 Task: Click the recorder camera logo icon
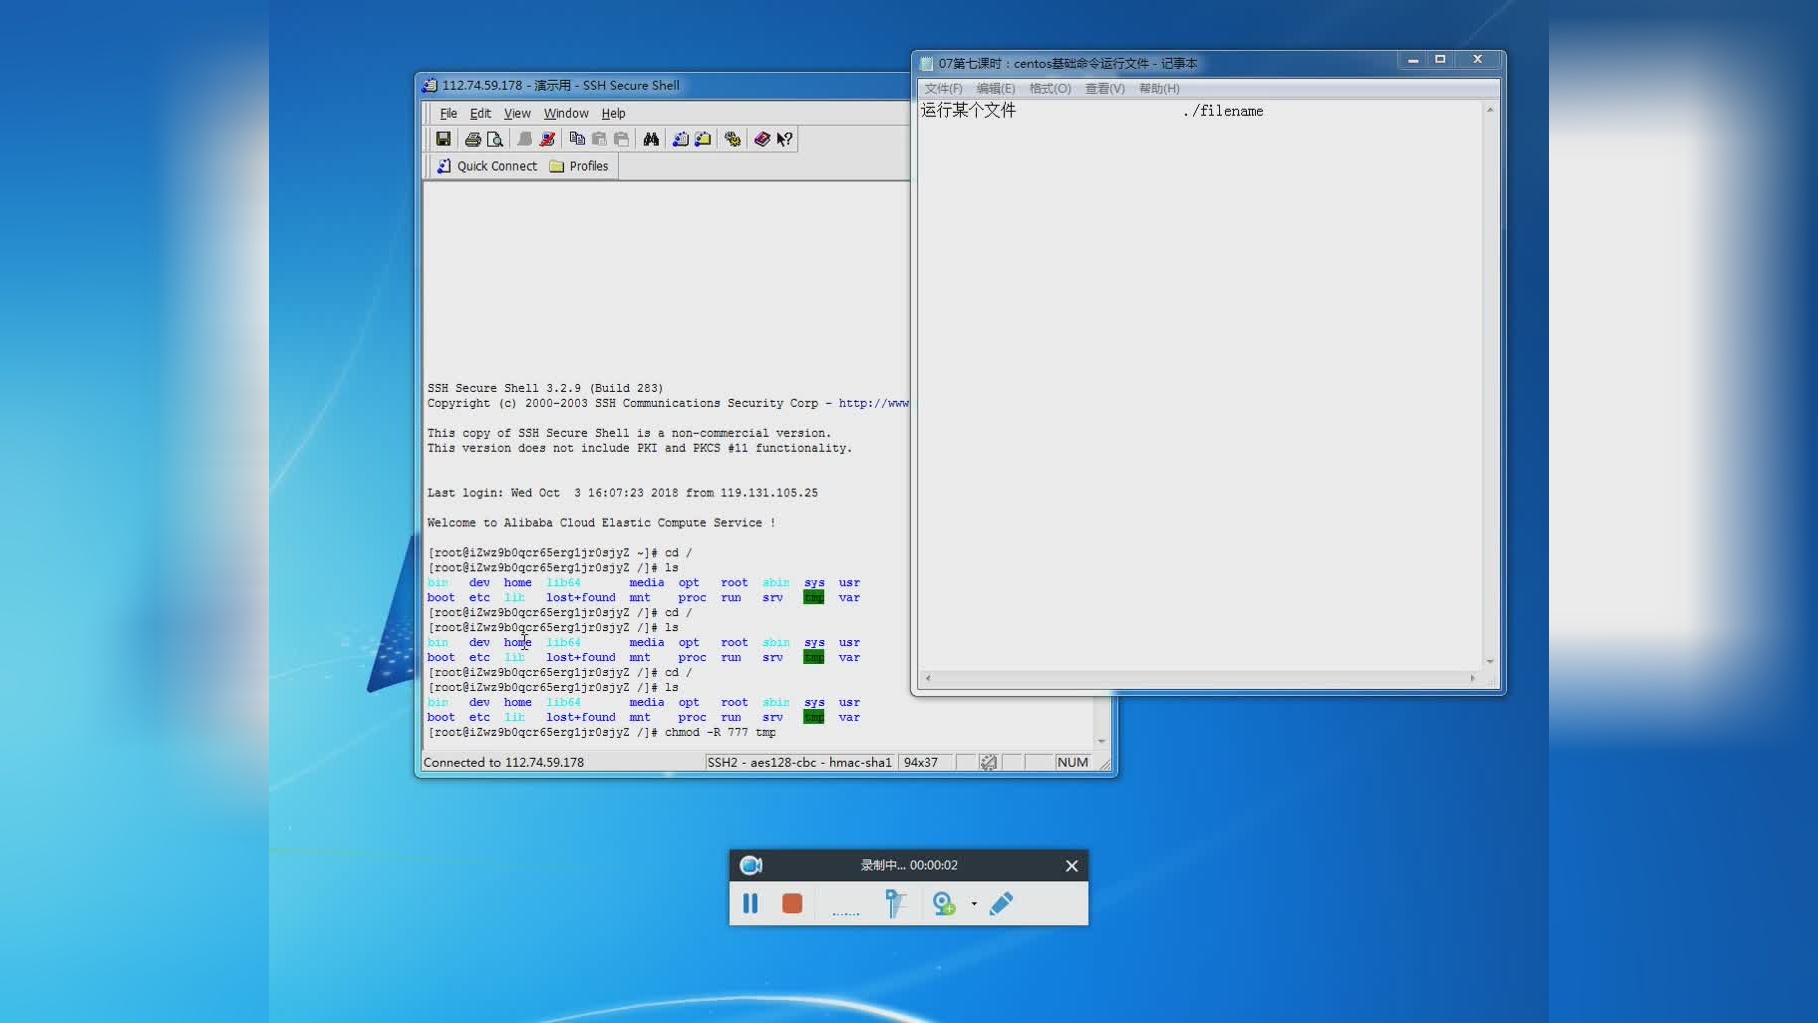751,865
